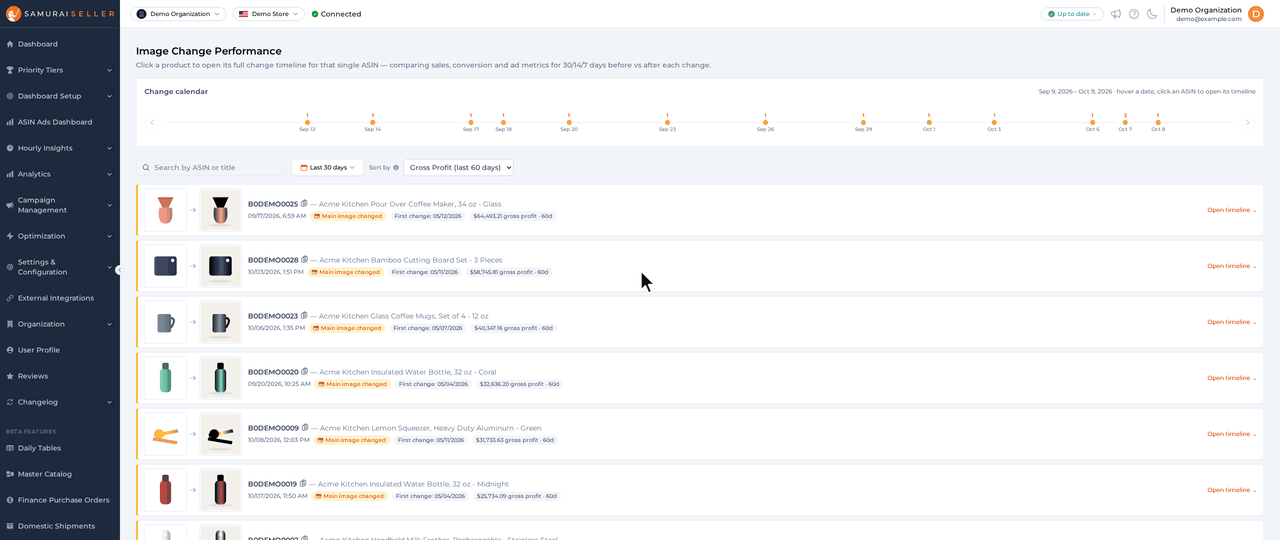Click the $64,493.21 gross profit badge
This screenshot has width=1280, height=540.
pyautogui.click(x=513, y=216)
